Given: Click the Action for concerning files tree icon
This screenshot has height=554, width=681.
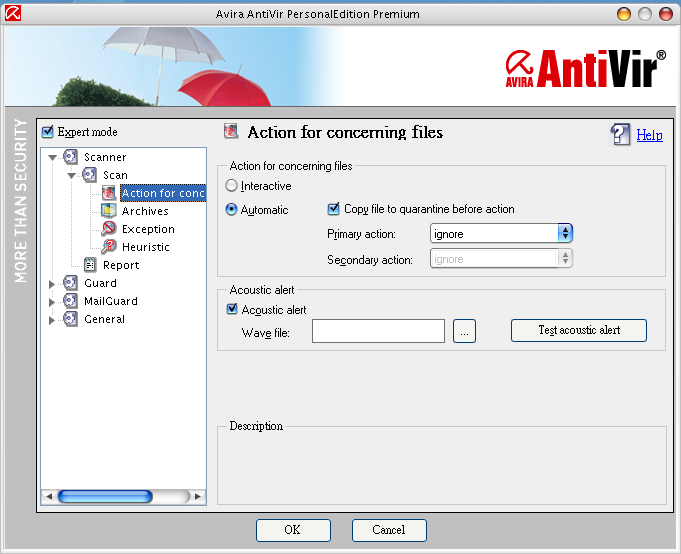Looking at the screenshot, I should click(109, 193).
